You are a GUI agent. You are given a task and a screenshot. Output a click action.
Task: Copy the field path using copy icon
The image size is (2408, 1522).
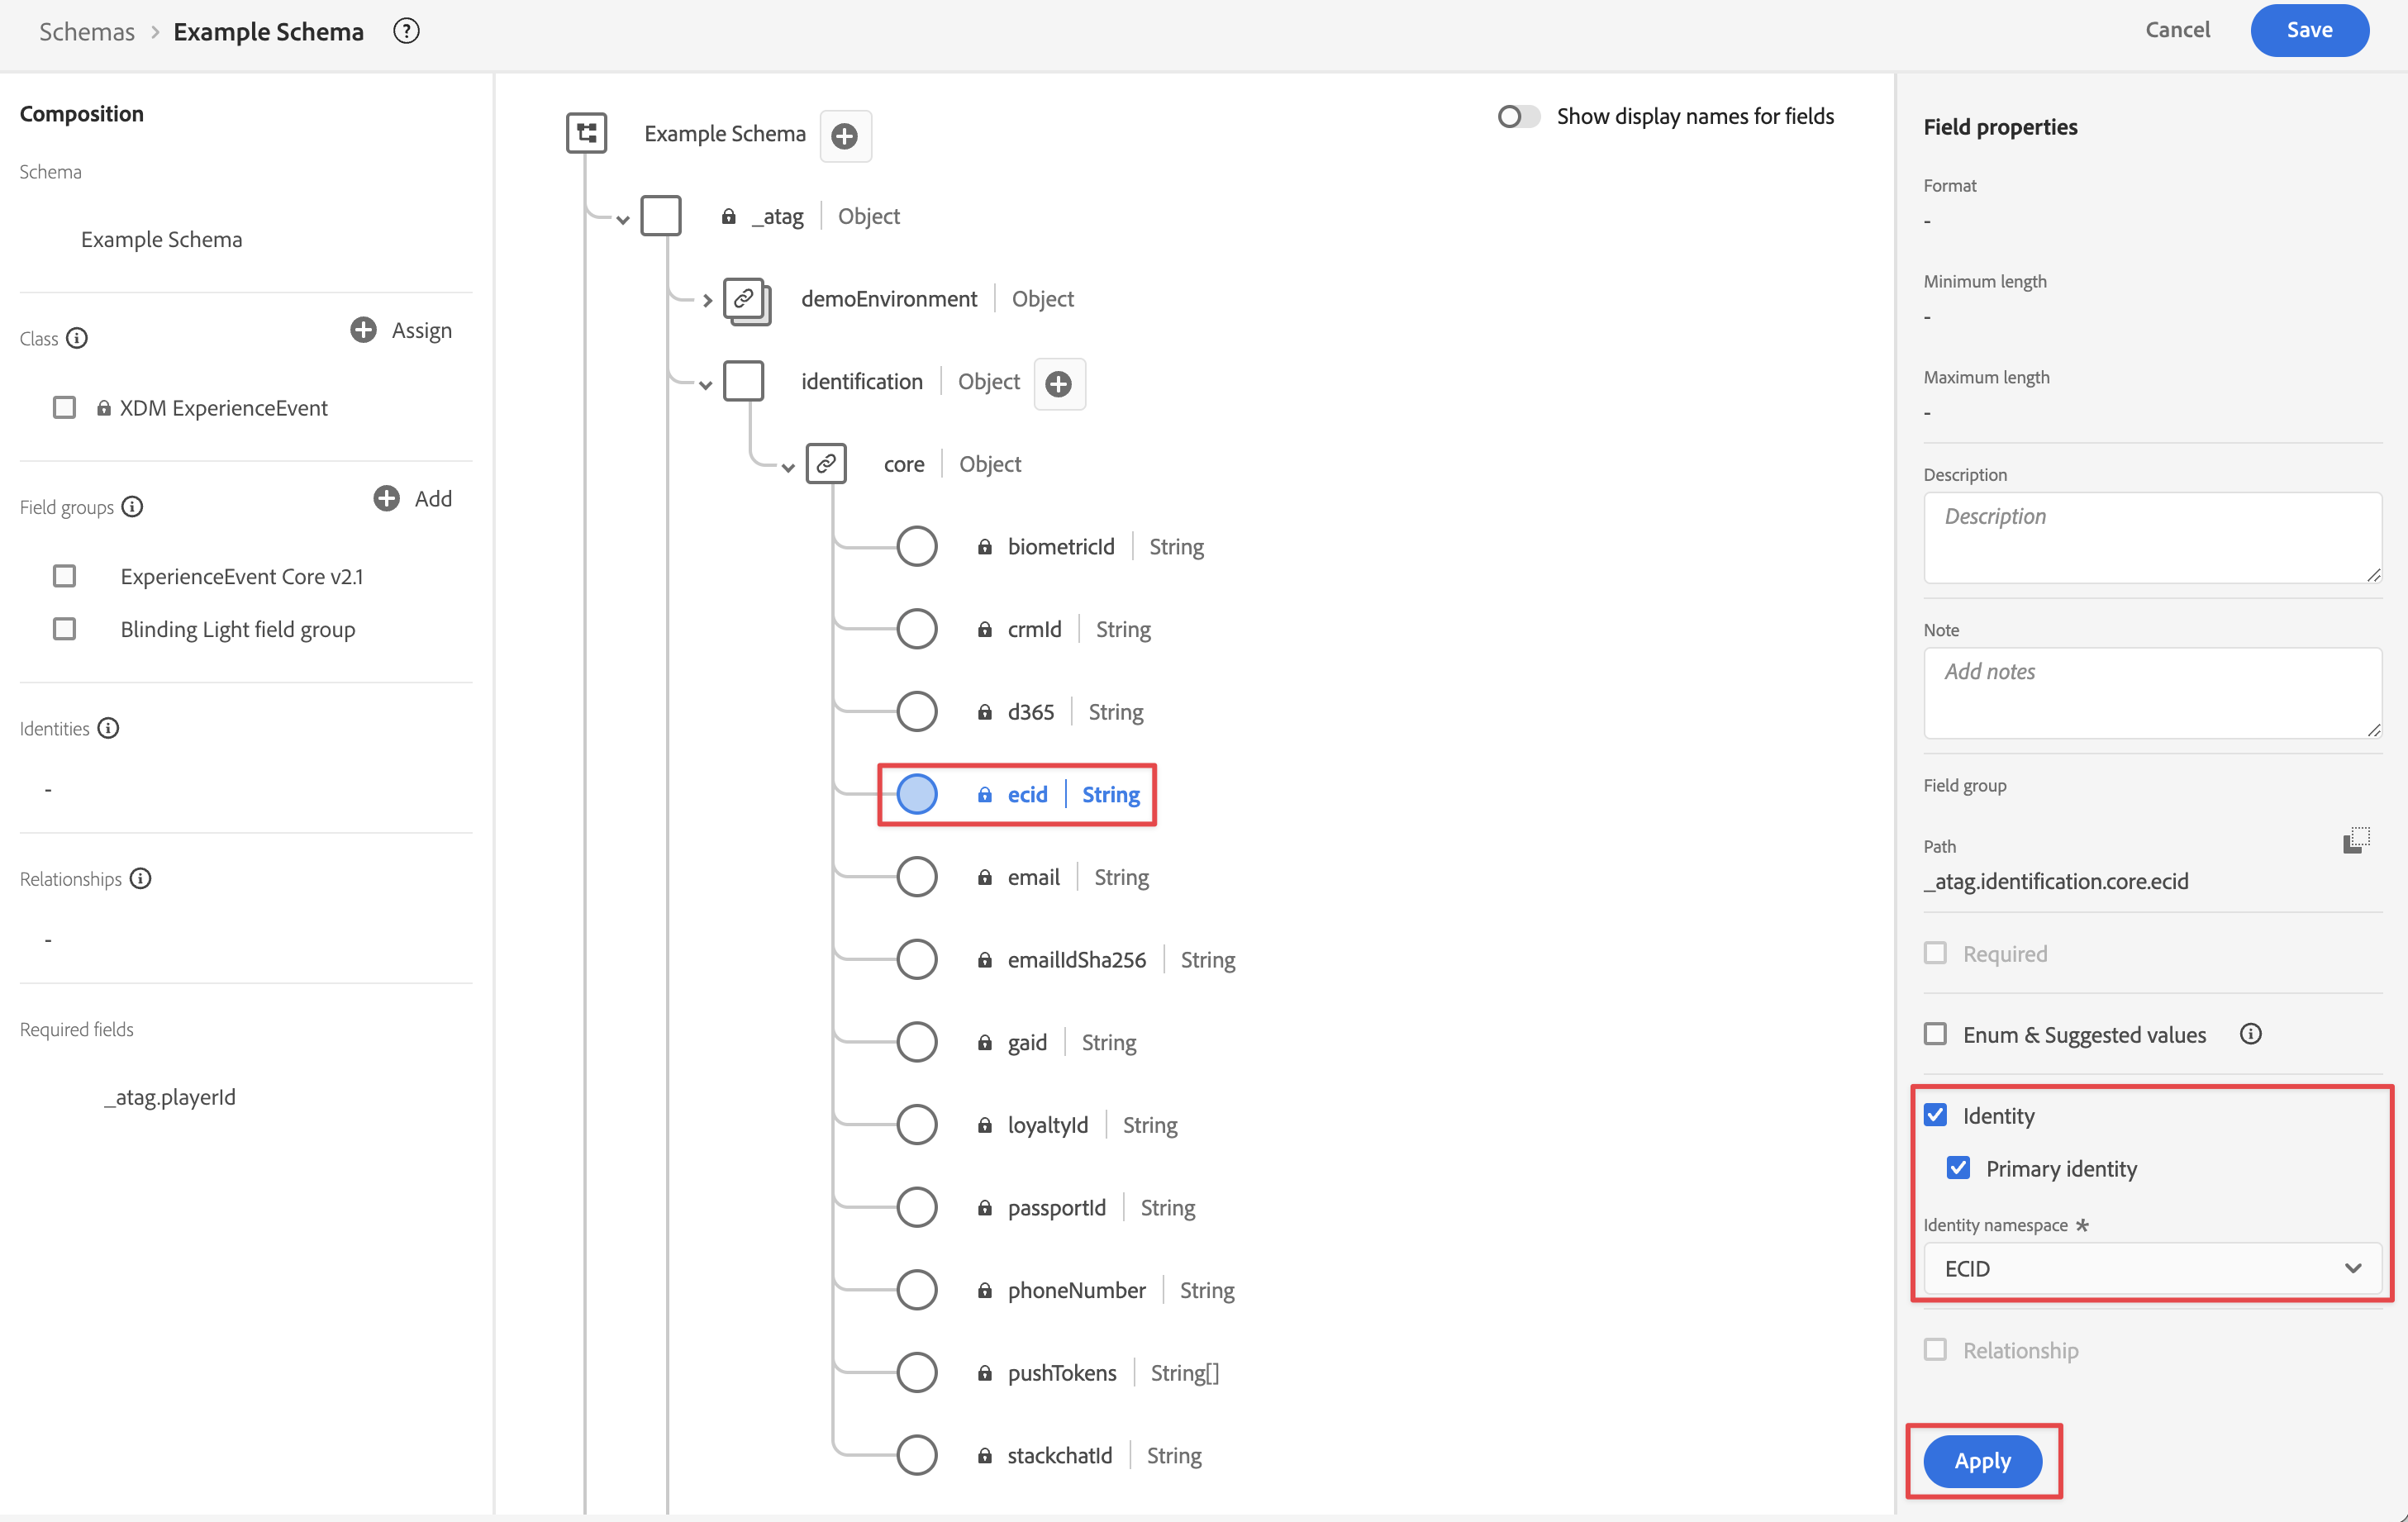2355,841
